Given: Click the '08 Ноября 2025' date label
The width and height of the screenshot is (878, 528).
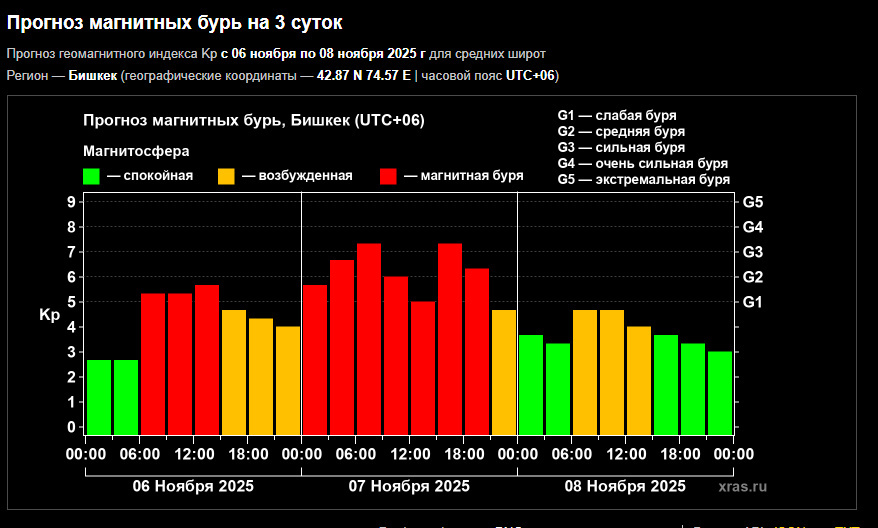Looking at the screenshot, I should [625, 487].
